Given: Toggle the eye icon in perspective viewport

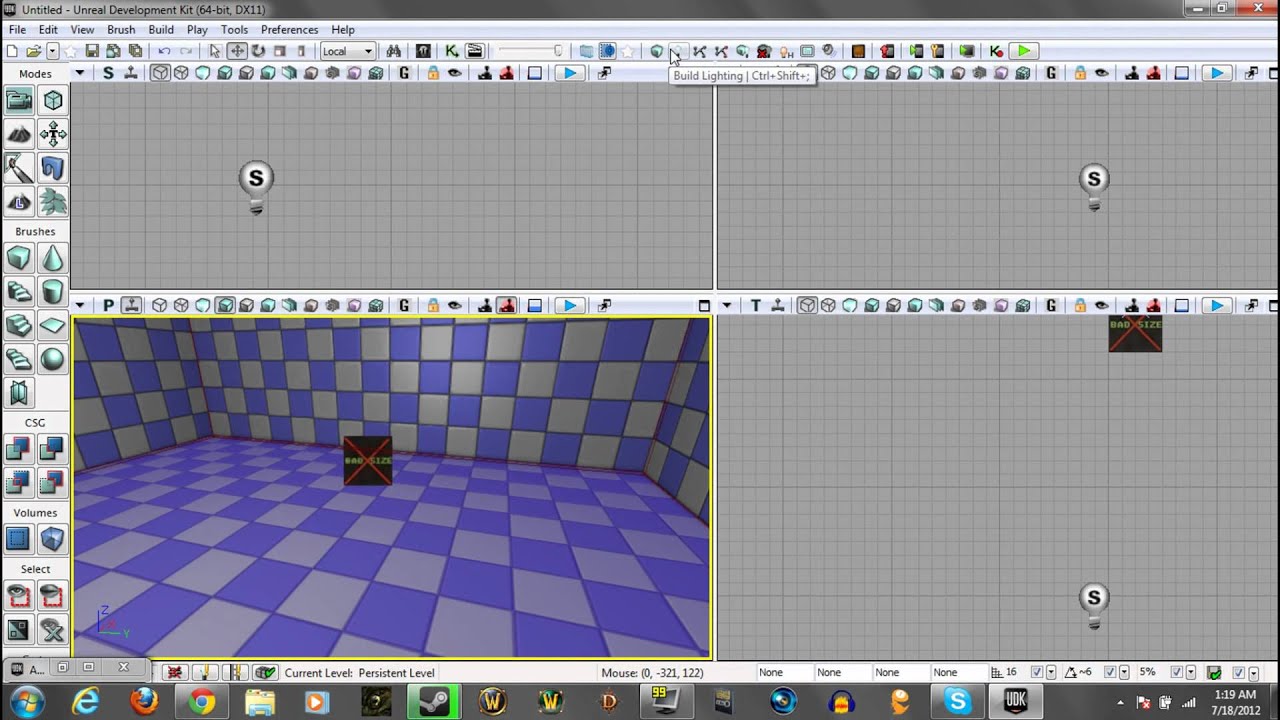Looking at the screenshot, I should 455,306.
